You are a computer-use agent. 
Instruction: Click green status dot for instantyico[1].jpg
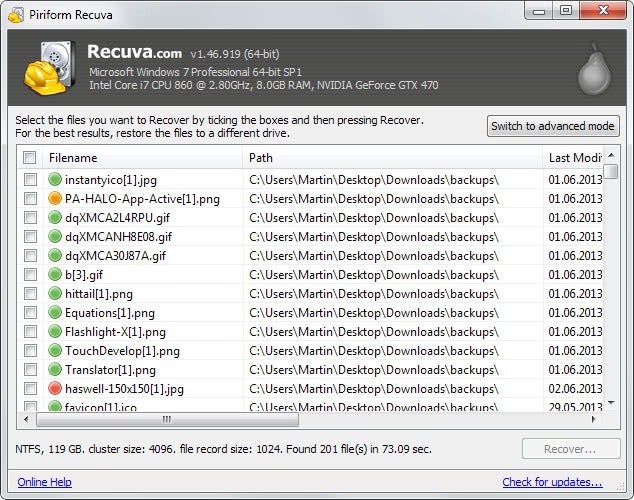[x=55, y=179]
